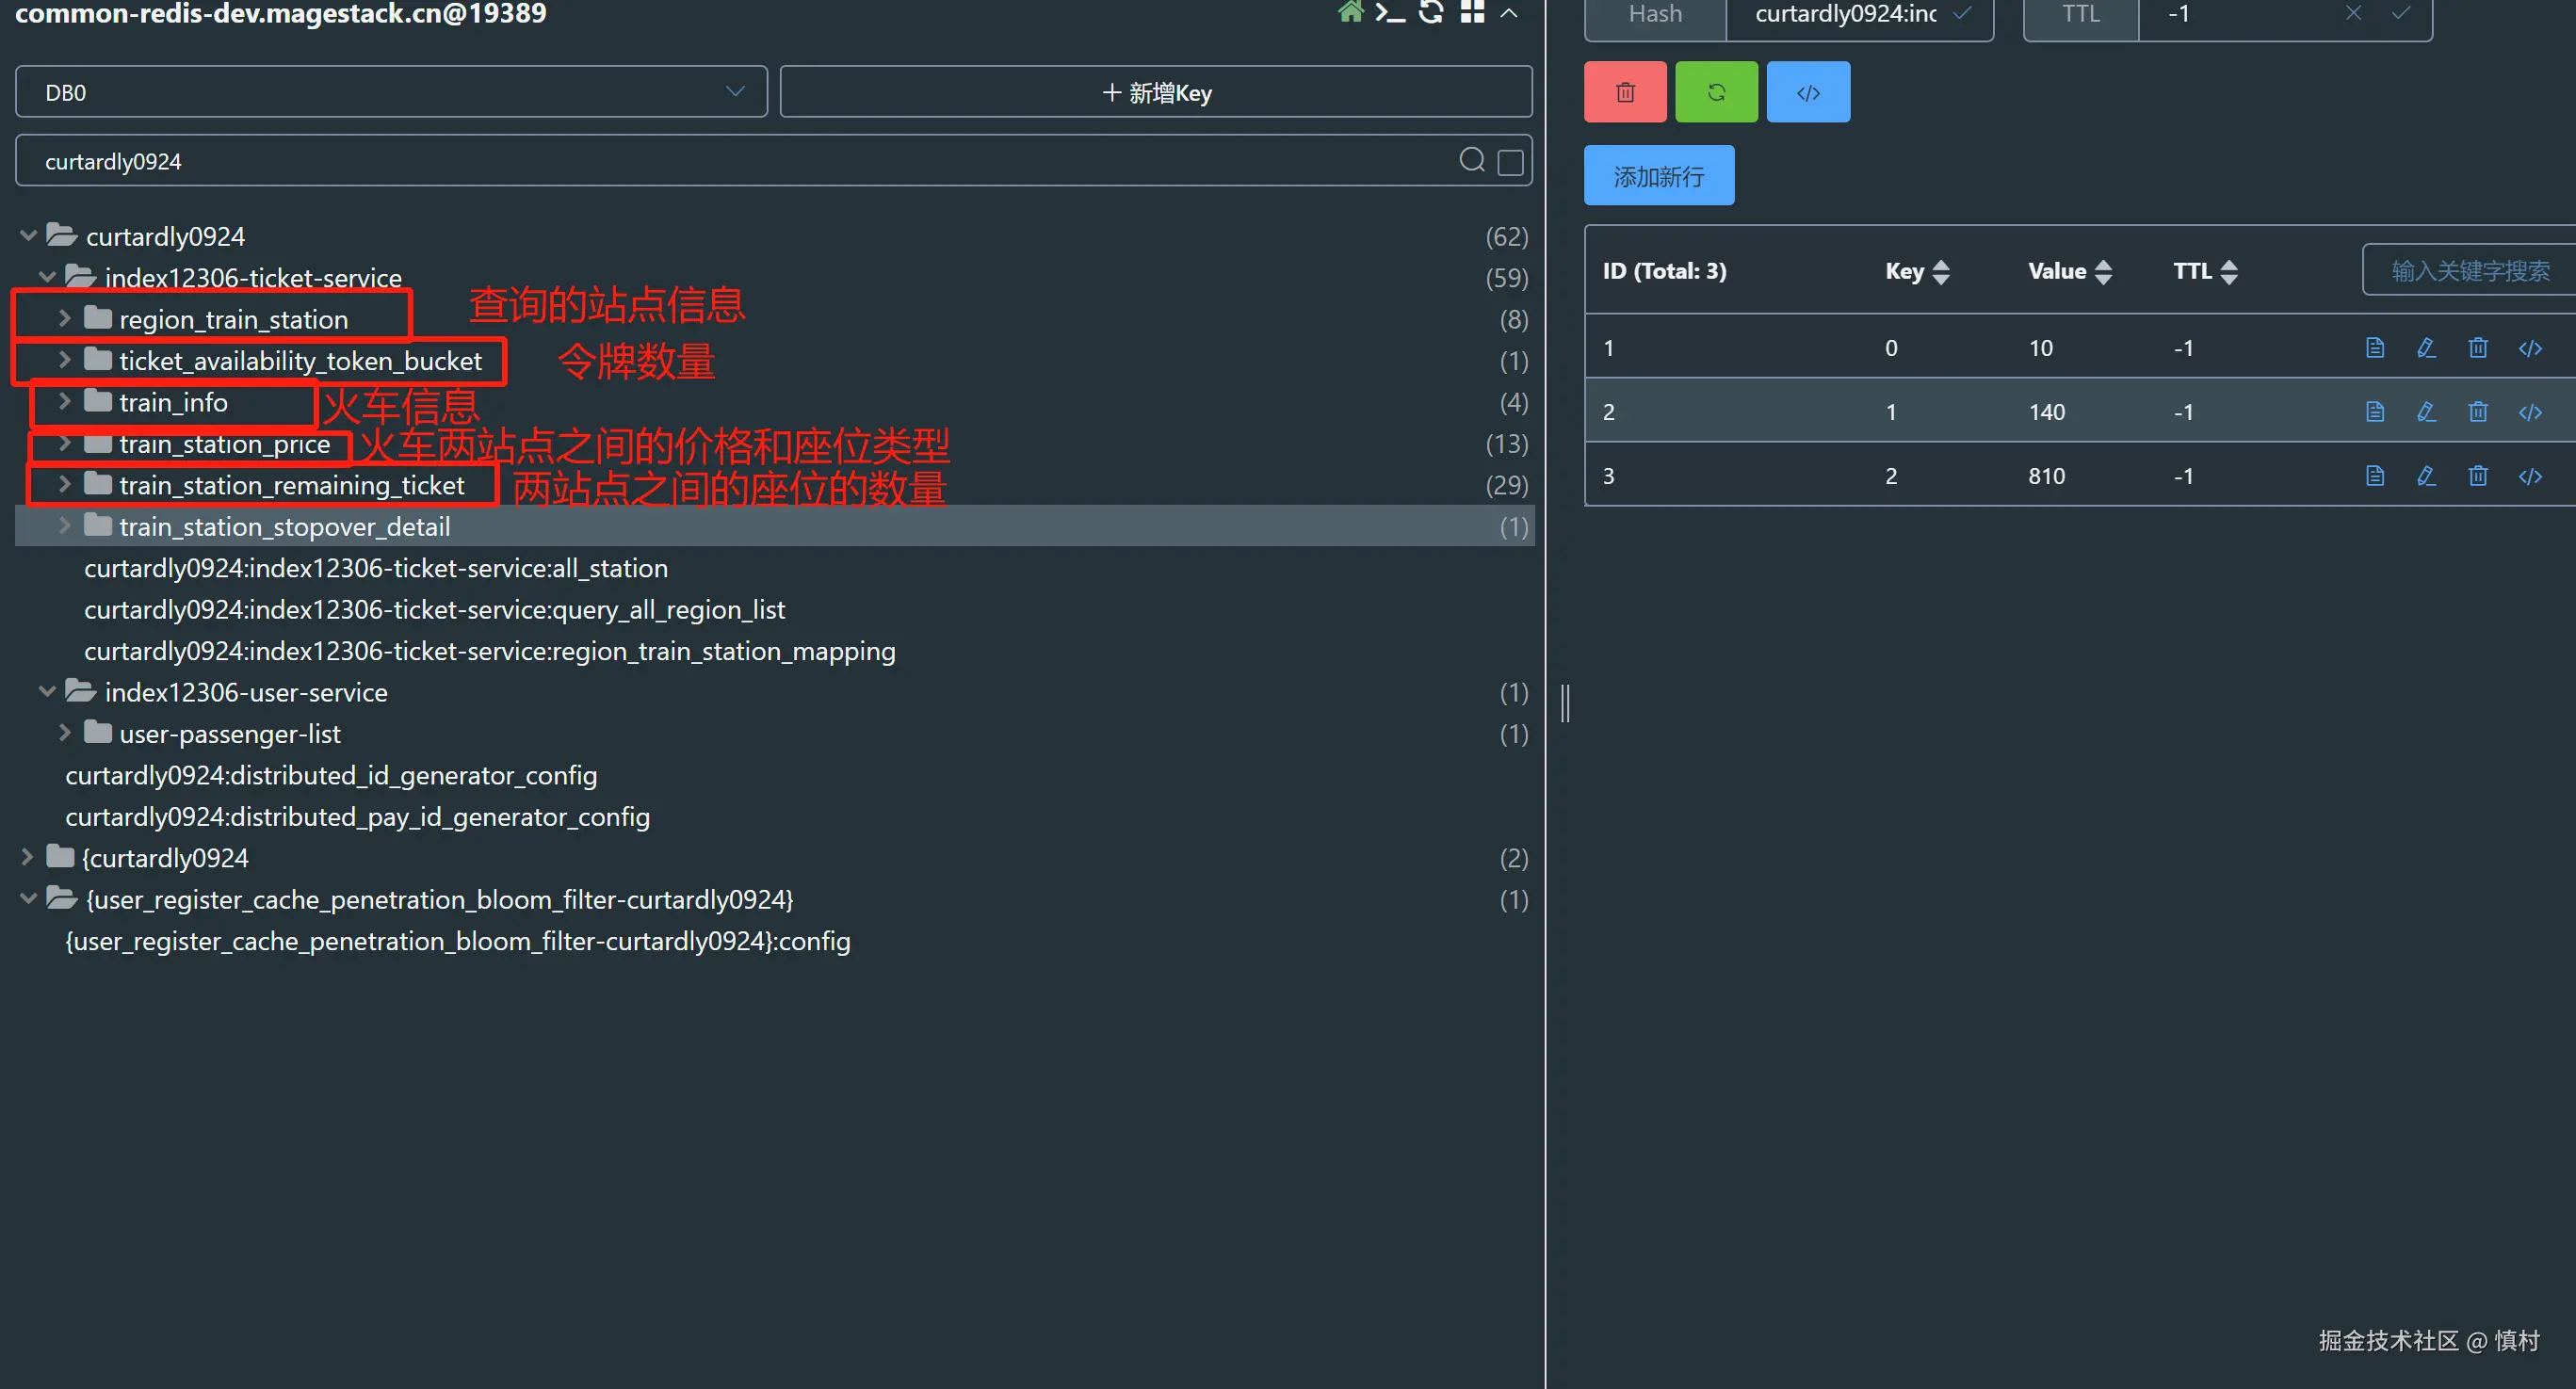Click the home icon in connection header
Screen dimensions: 2576x1389
tap(1350, 12)
